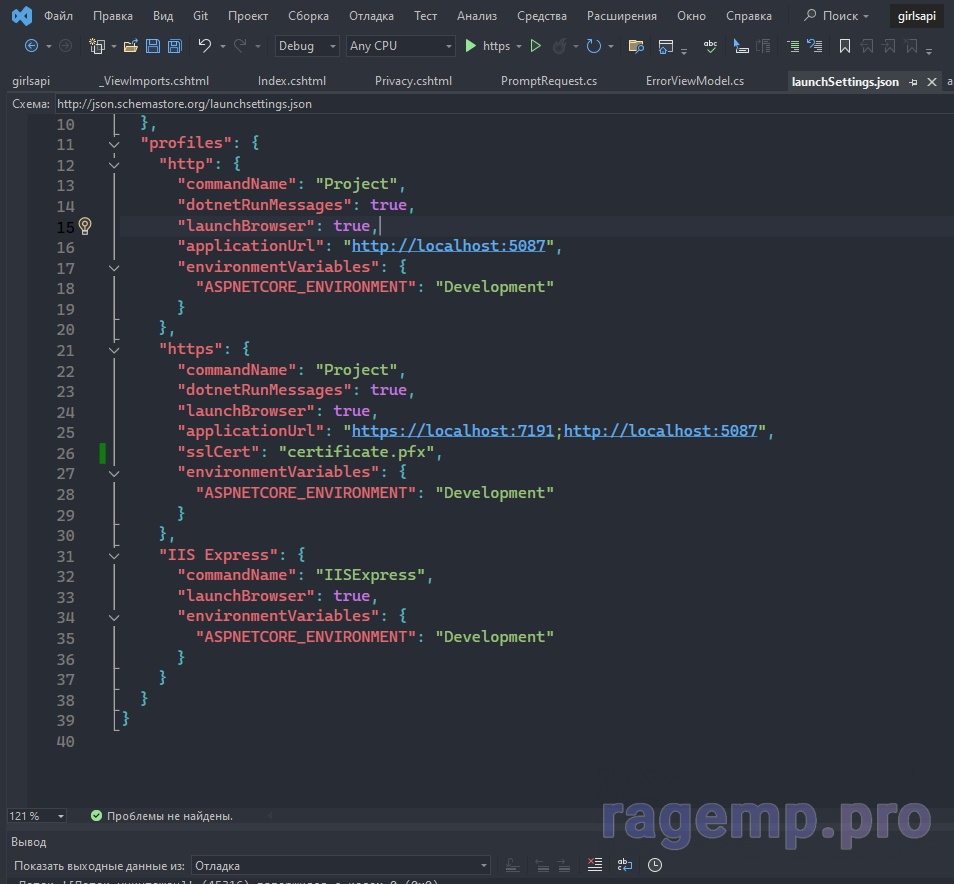Image resolution: width=954 pixels, height=884 pixels.
Task: Click the https://localhost:7191 link
Action: click(x=455, y=431)
